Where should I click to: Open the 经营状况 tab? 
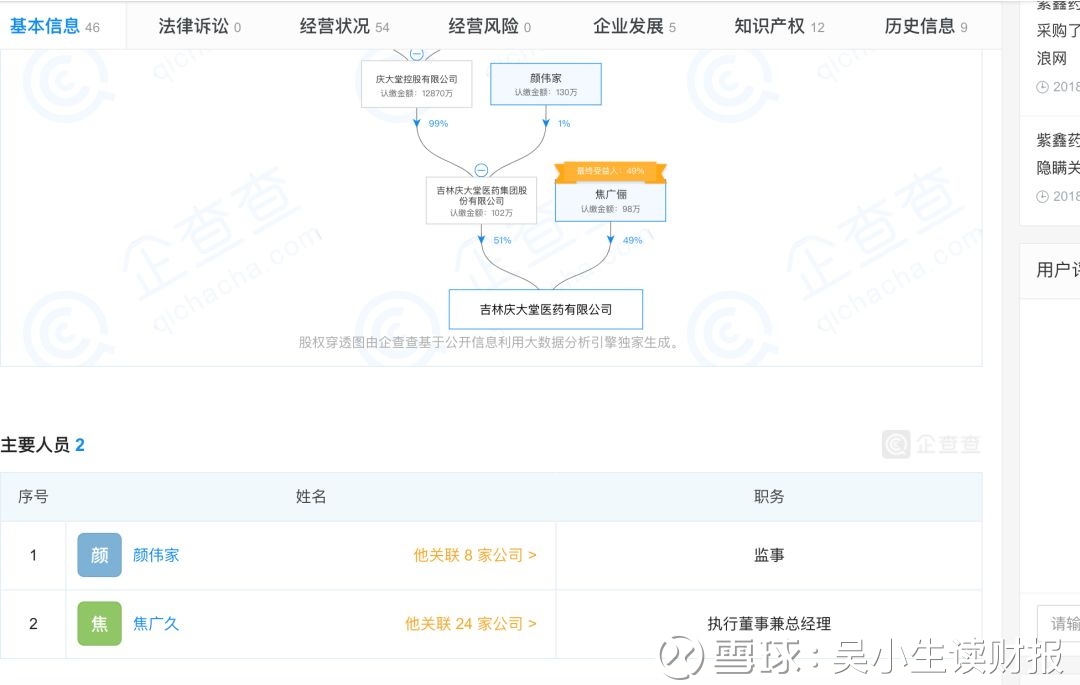point(344,26)
